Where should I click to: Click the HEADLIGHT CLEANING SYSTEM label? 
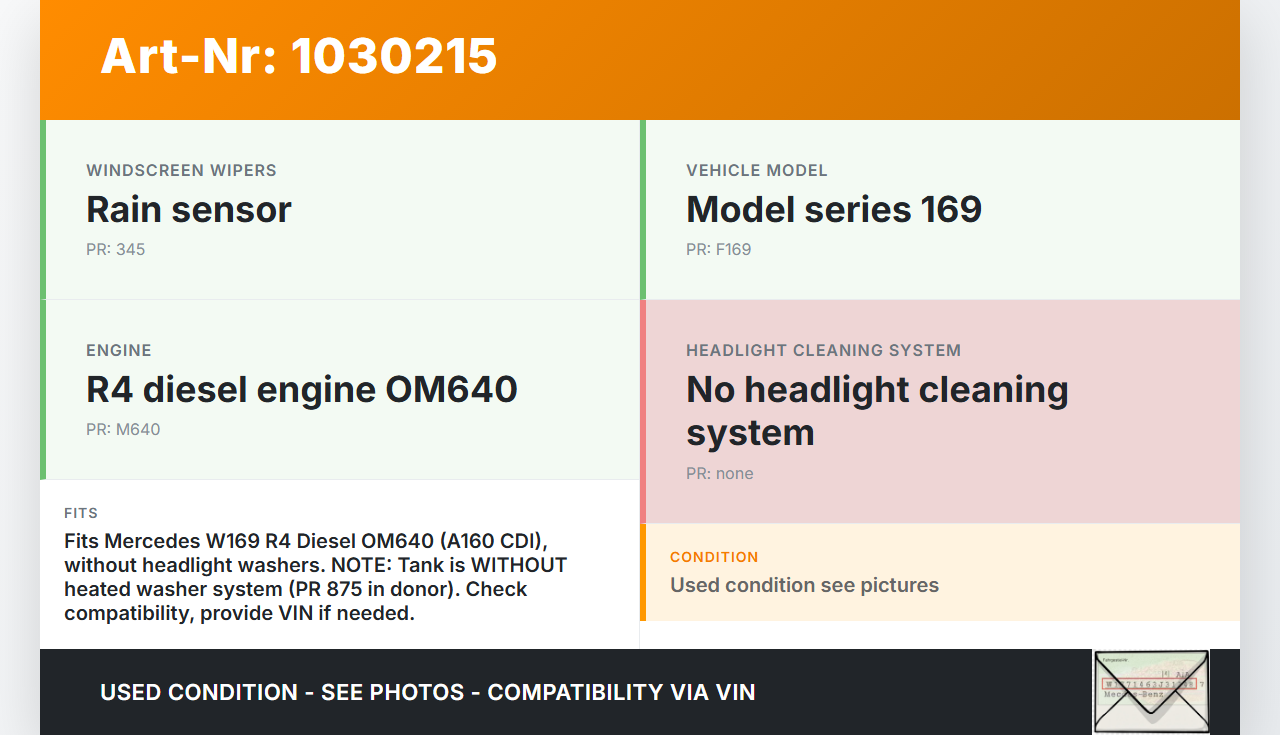click(823, 350)
